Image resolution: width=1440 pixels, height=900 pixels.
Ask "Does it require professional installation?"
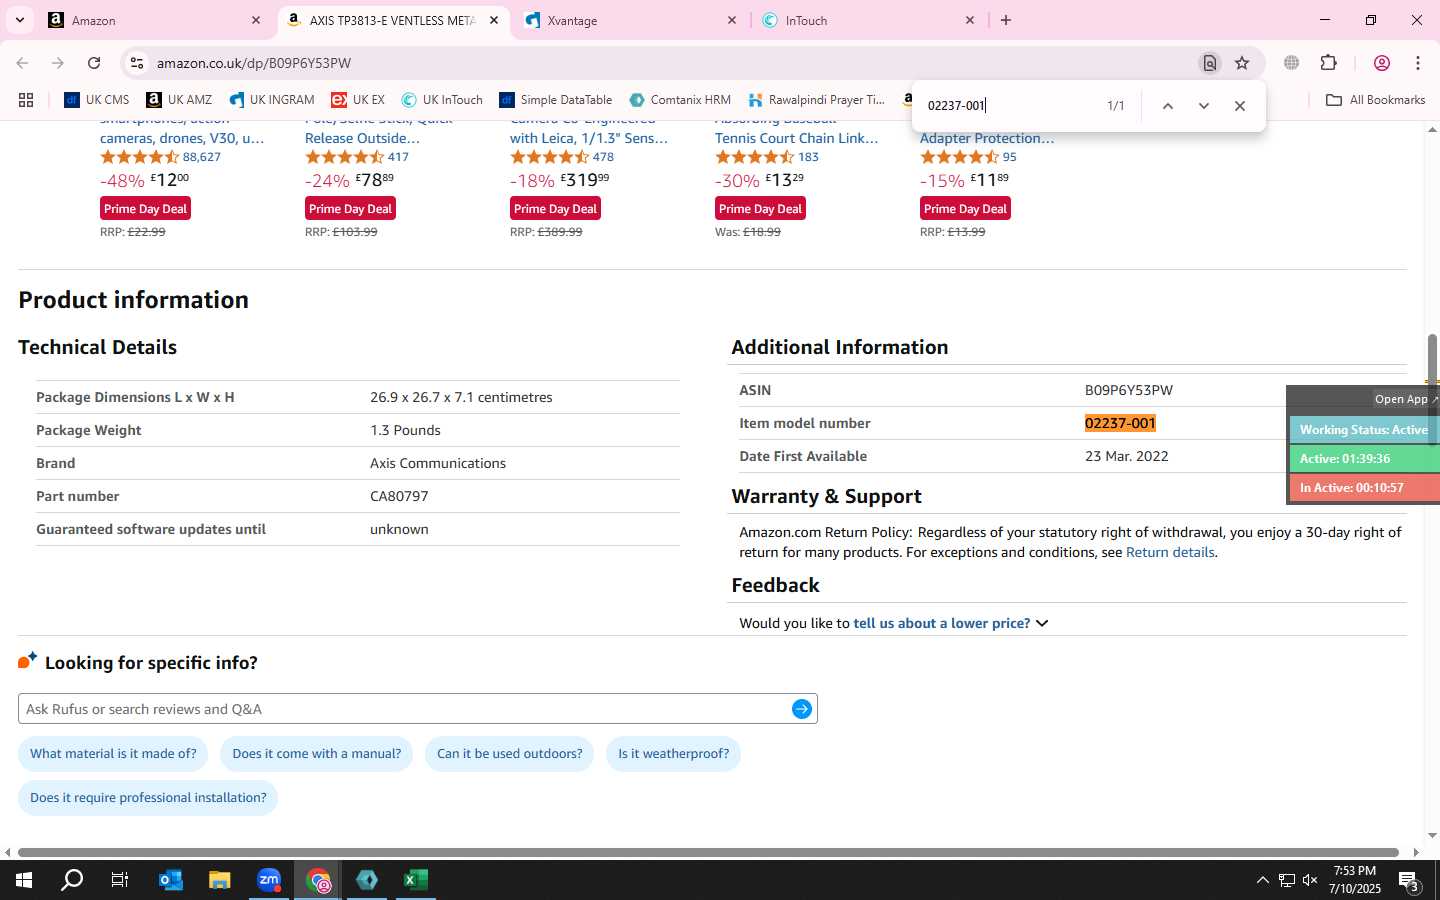(148, 798)
